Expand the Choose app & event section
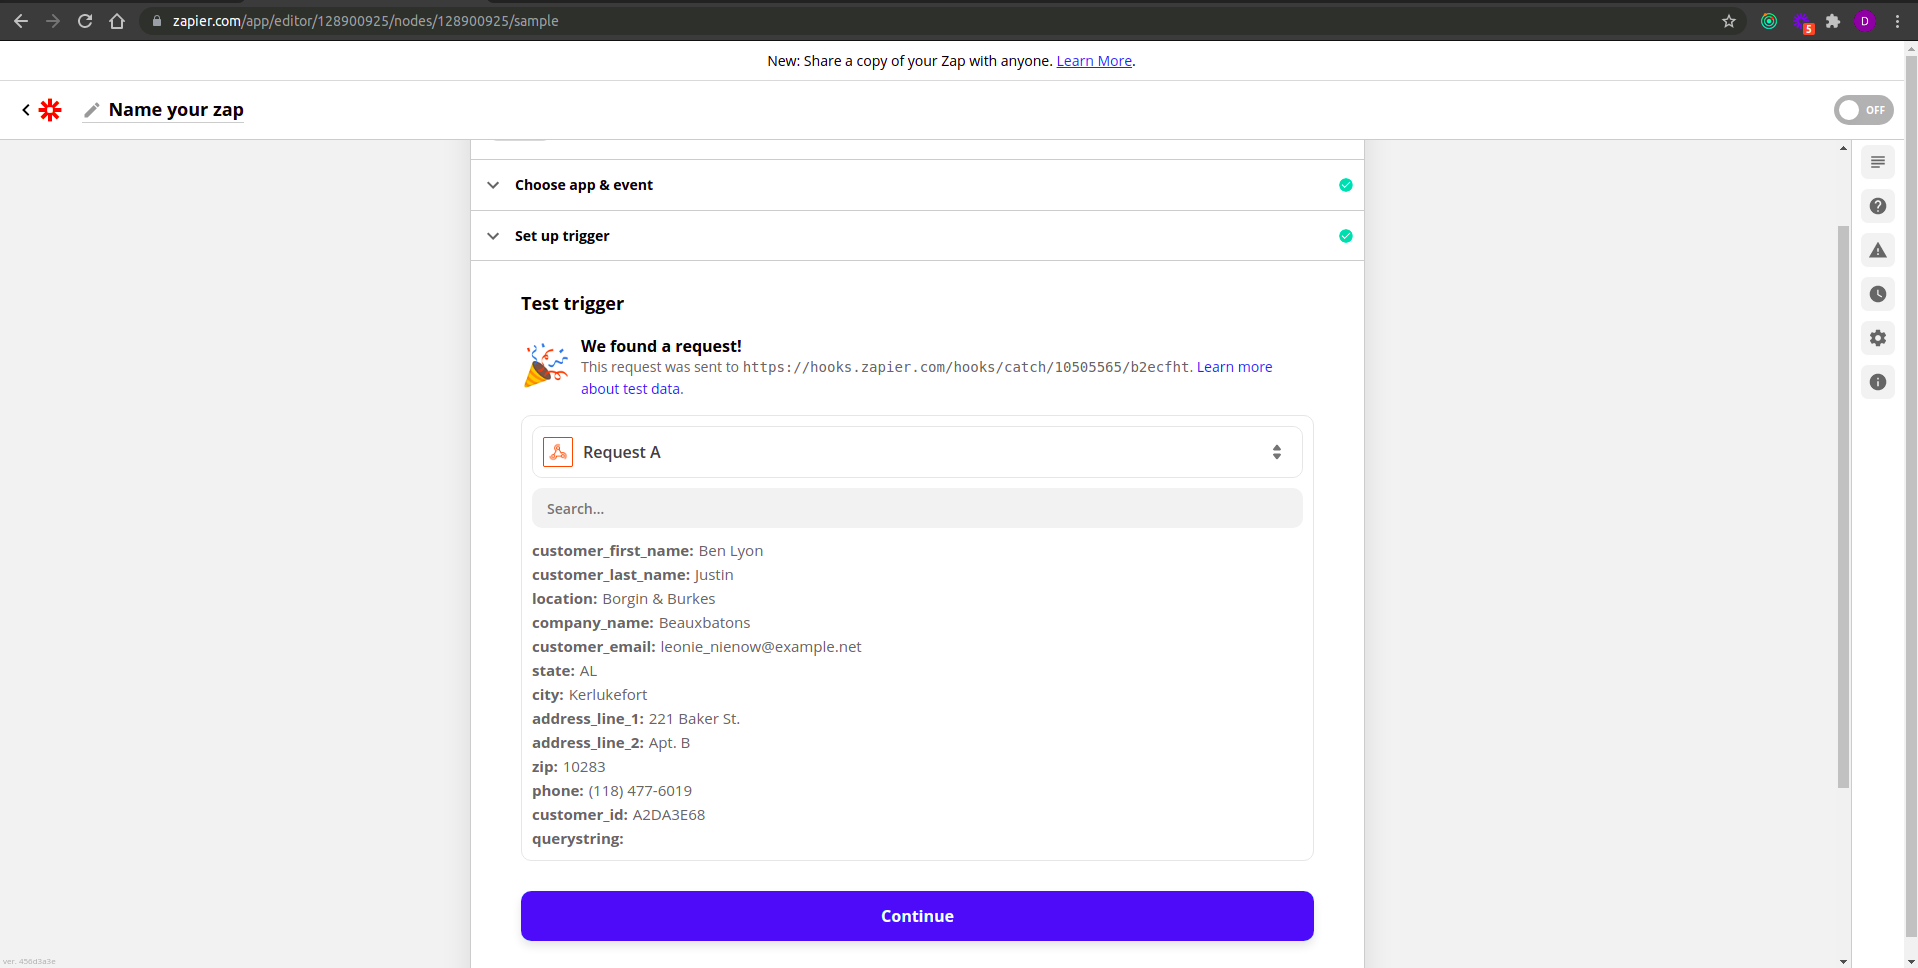Image resolution: width=1918 pixels, height=968 pixels. point(917,185)
